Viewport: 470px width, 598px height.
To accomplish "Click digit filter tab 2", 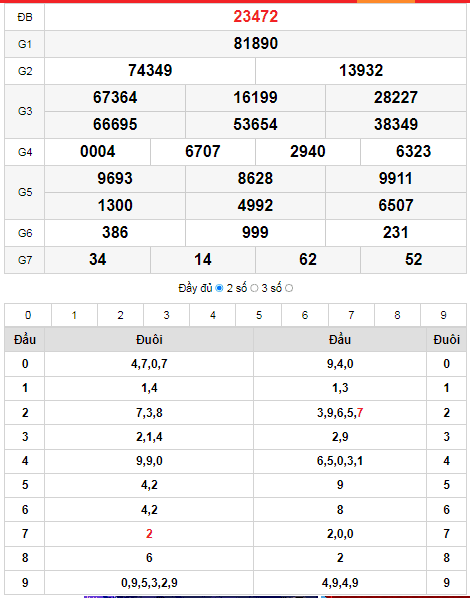I will tap(120, 315).
